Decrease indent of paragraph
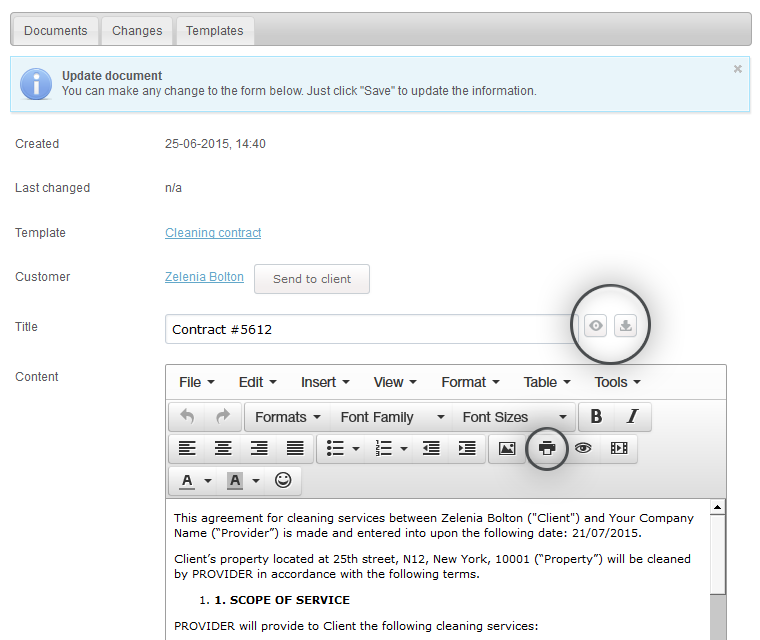The image size is (760, 640). (x=431, y=448)
